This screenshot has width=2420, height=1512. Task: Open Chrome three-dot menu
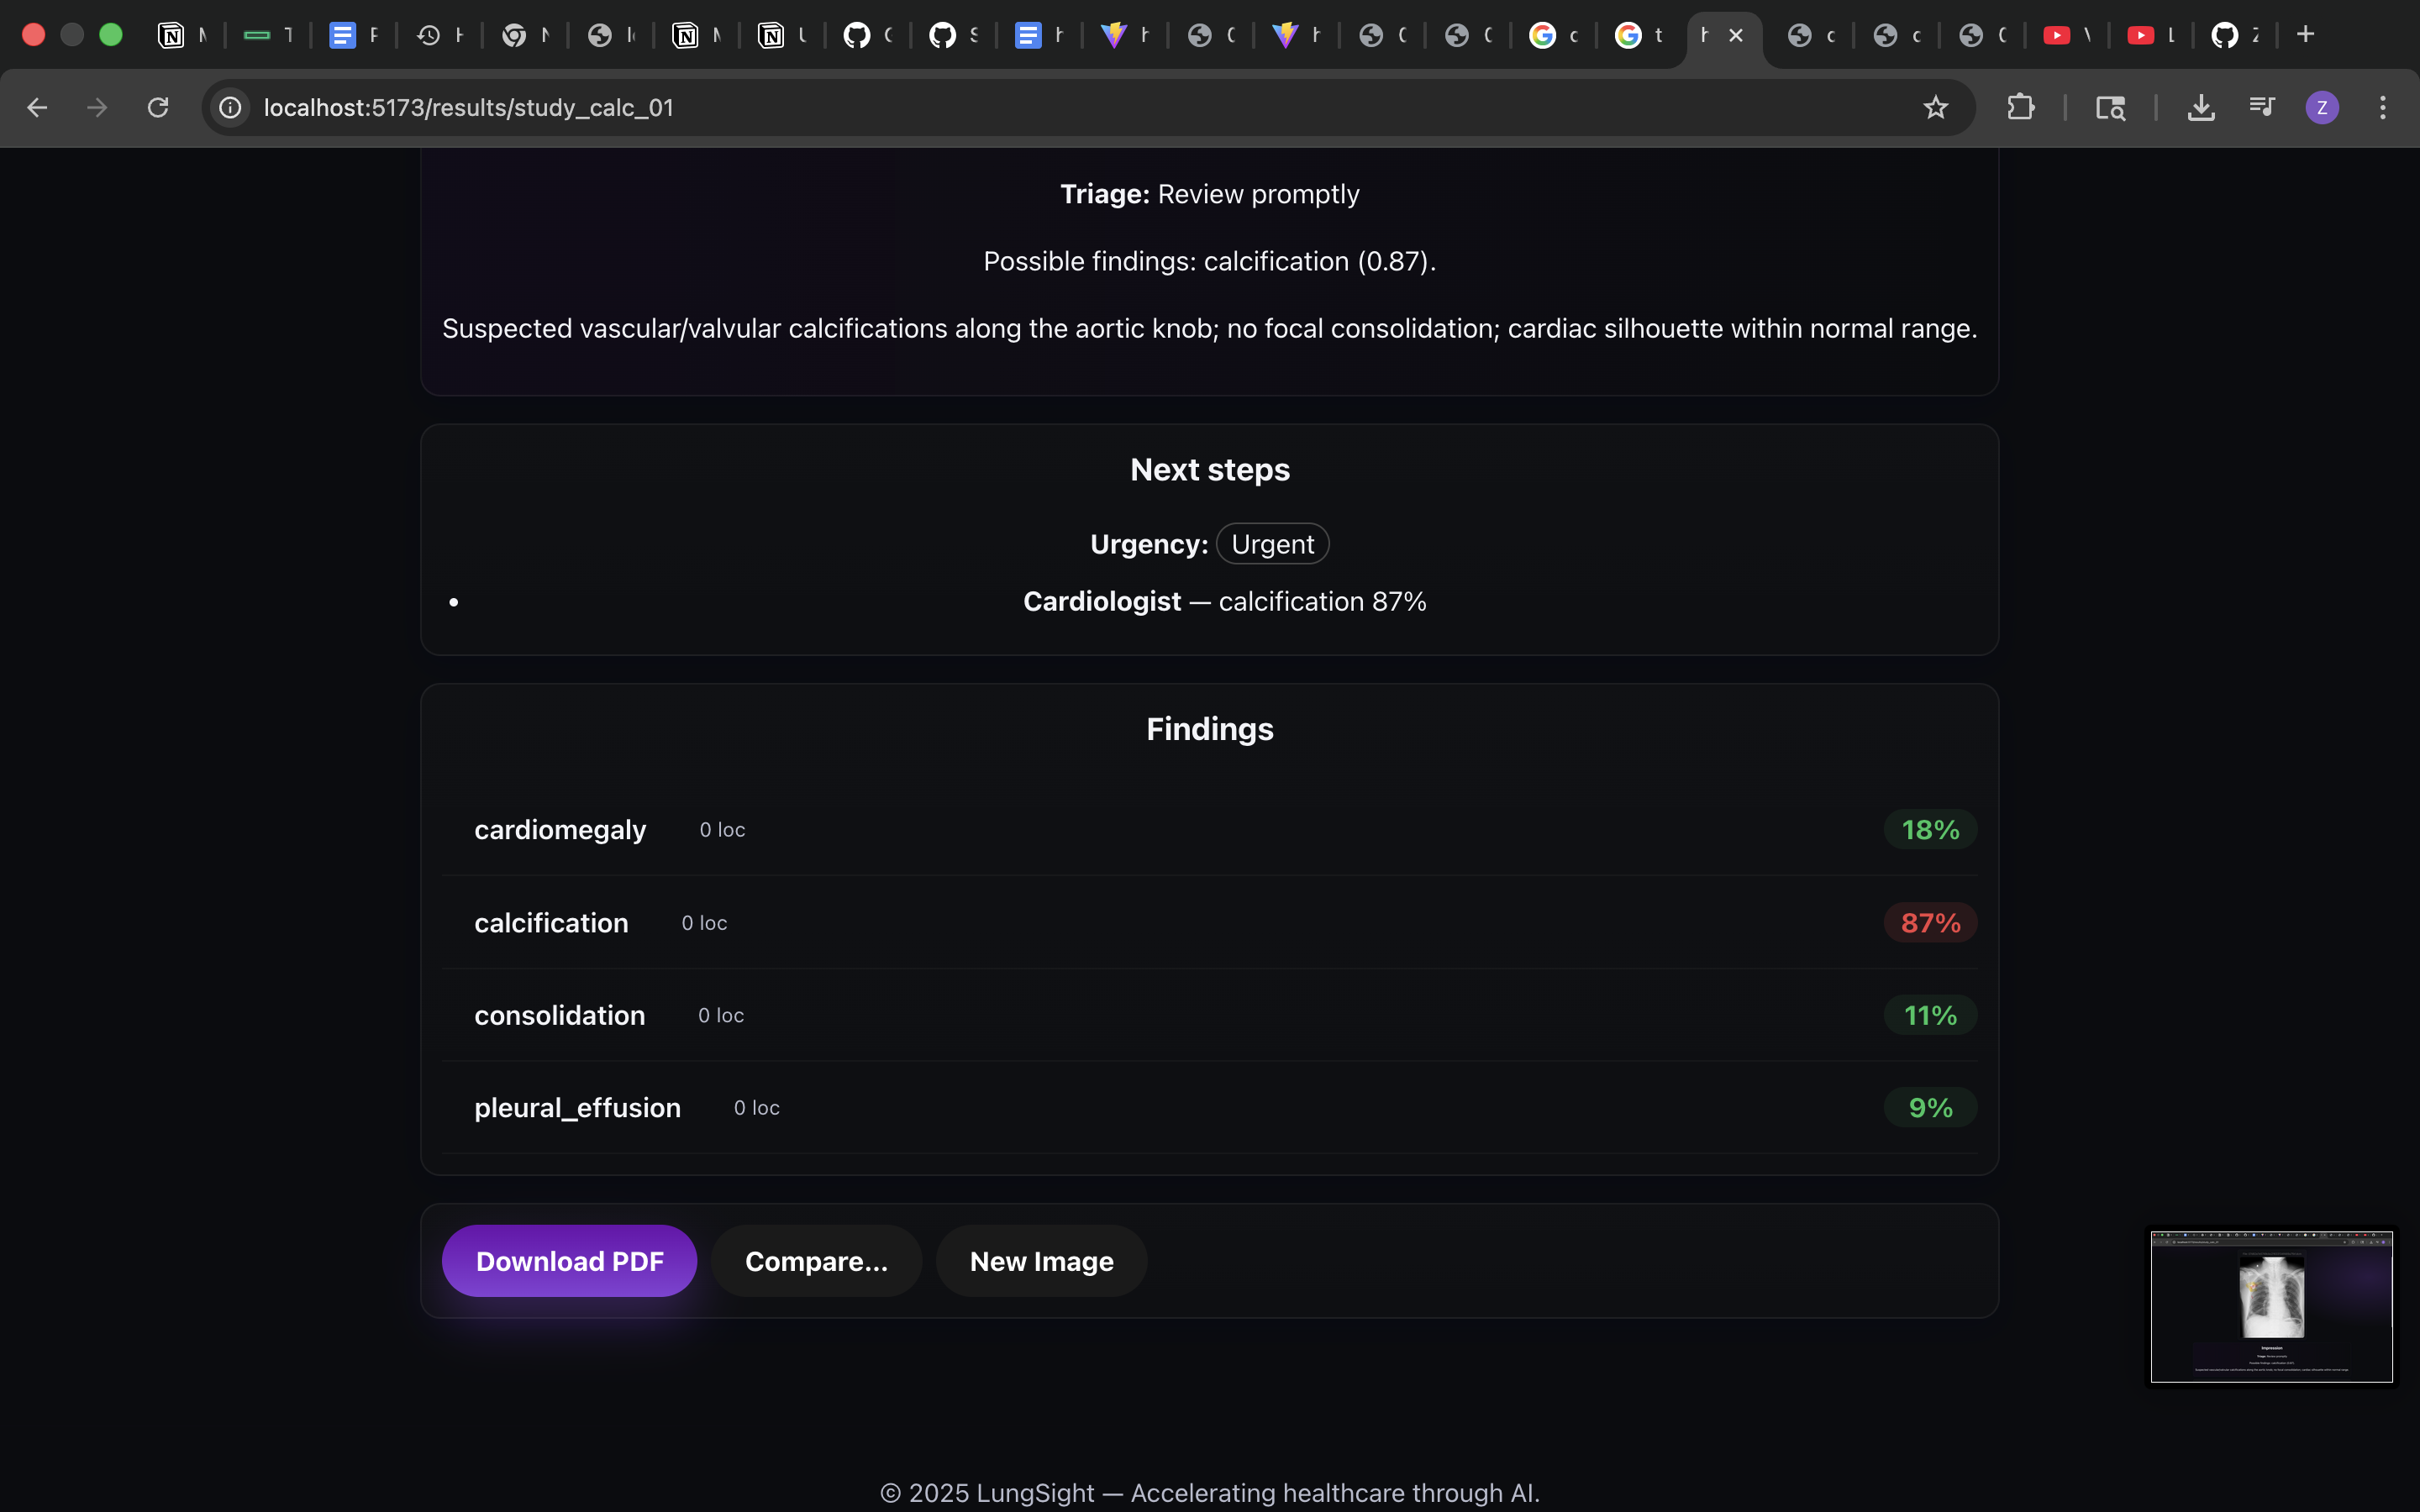2383,107
